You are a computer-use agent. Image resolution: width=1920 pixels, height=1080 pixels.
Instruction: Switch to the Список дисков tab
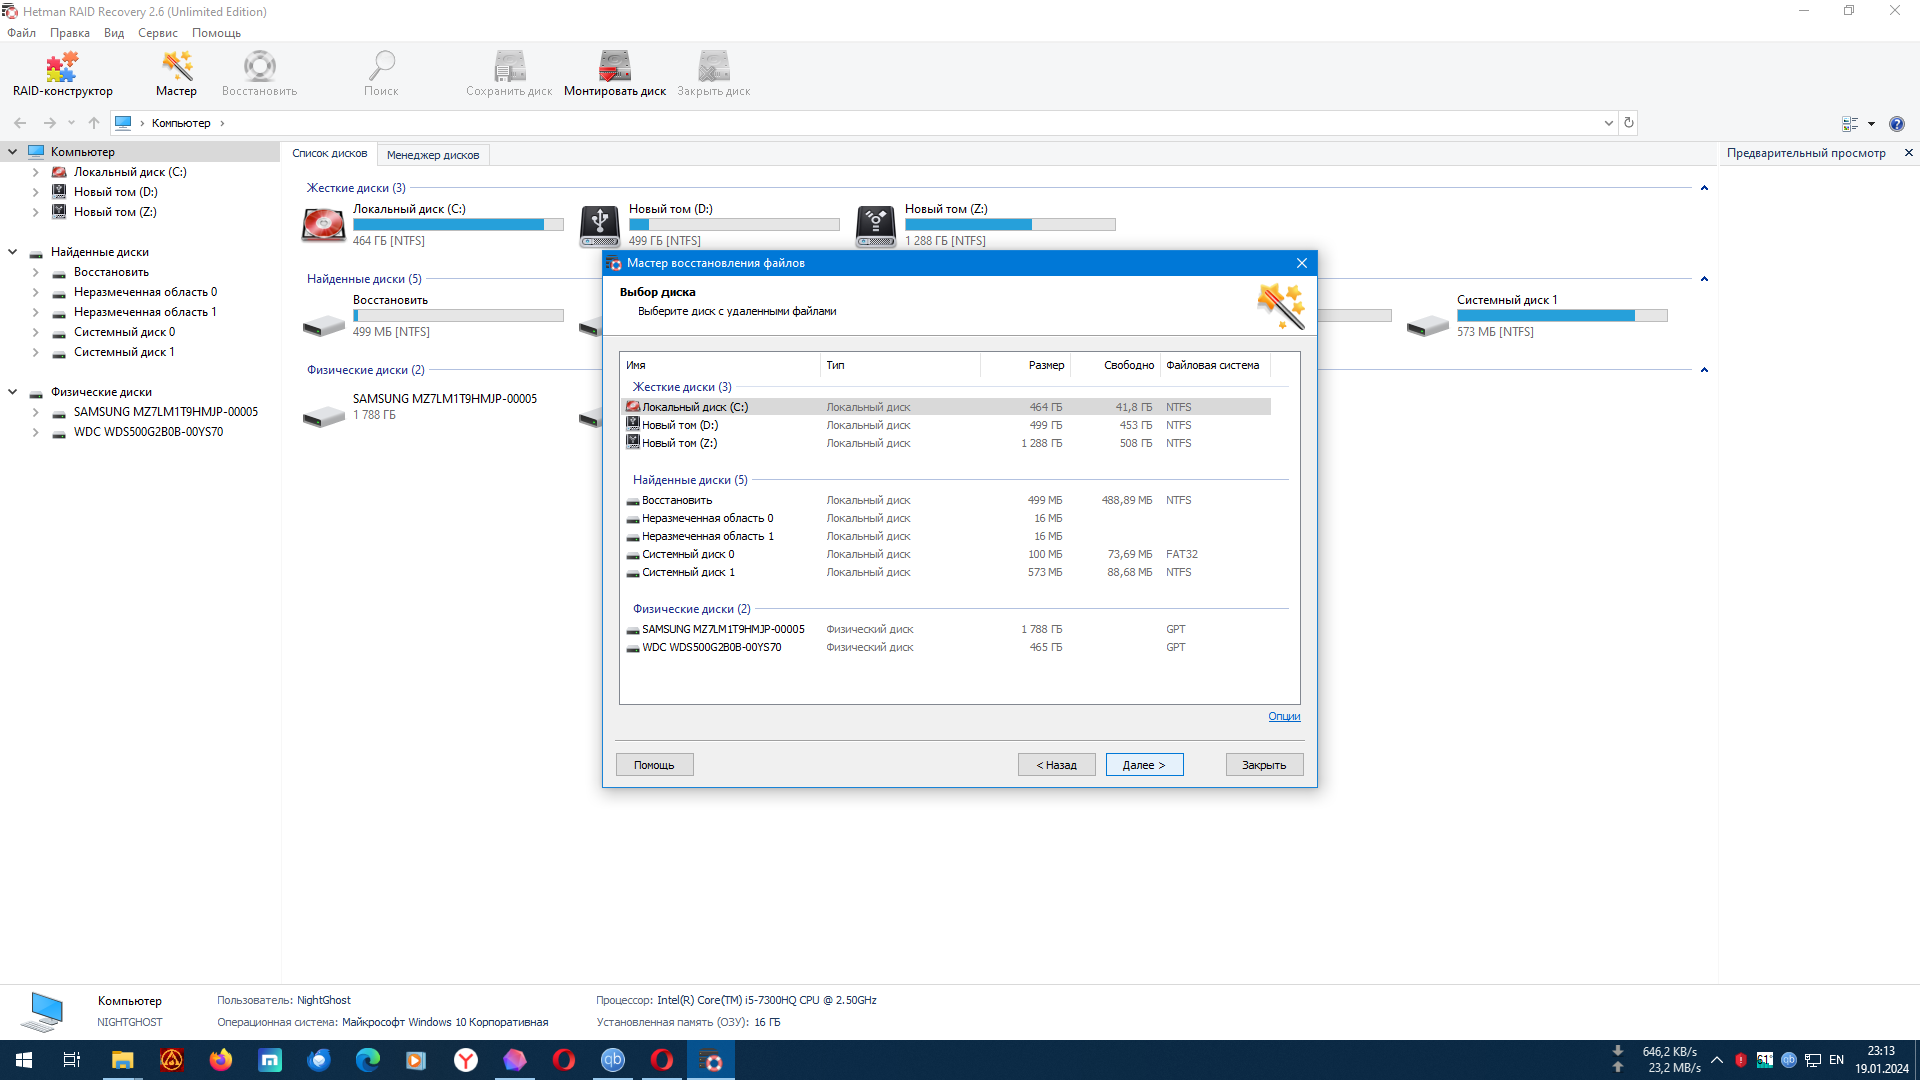tap(330, 154)
